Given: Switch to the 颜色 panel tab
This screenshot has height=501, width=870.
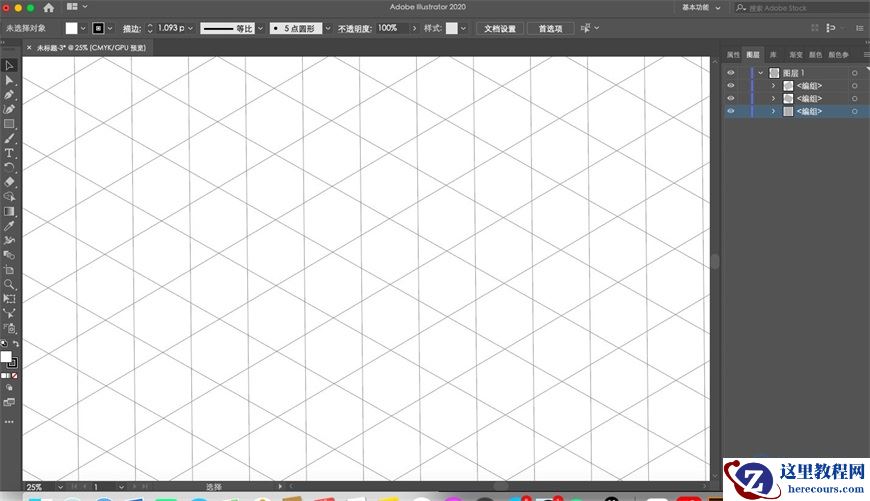Looking at the screenshot, I should click(815, 54).
